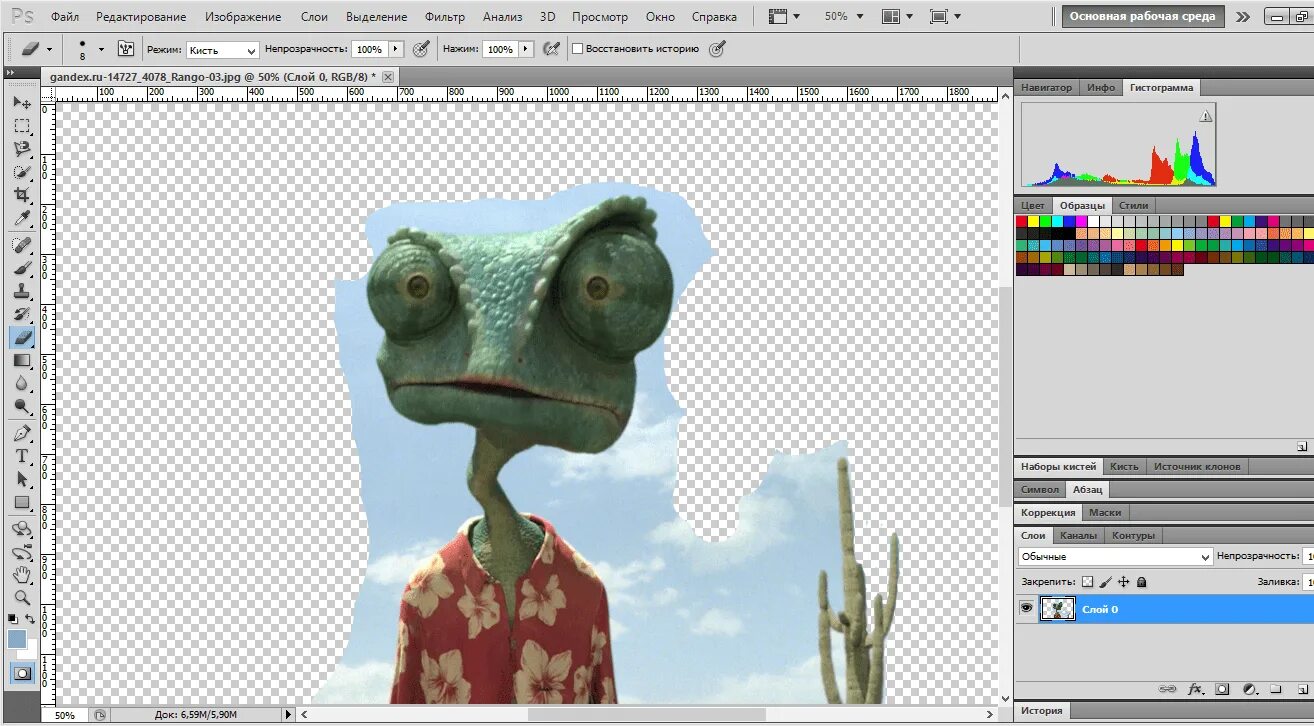Select the Blur tool
1314x726 pixels.
coord(22,383)
